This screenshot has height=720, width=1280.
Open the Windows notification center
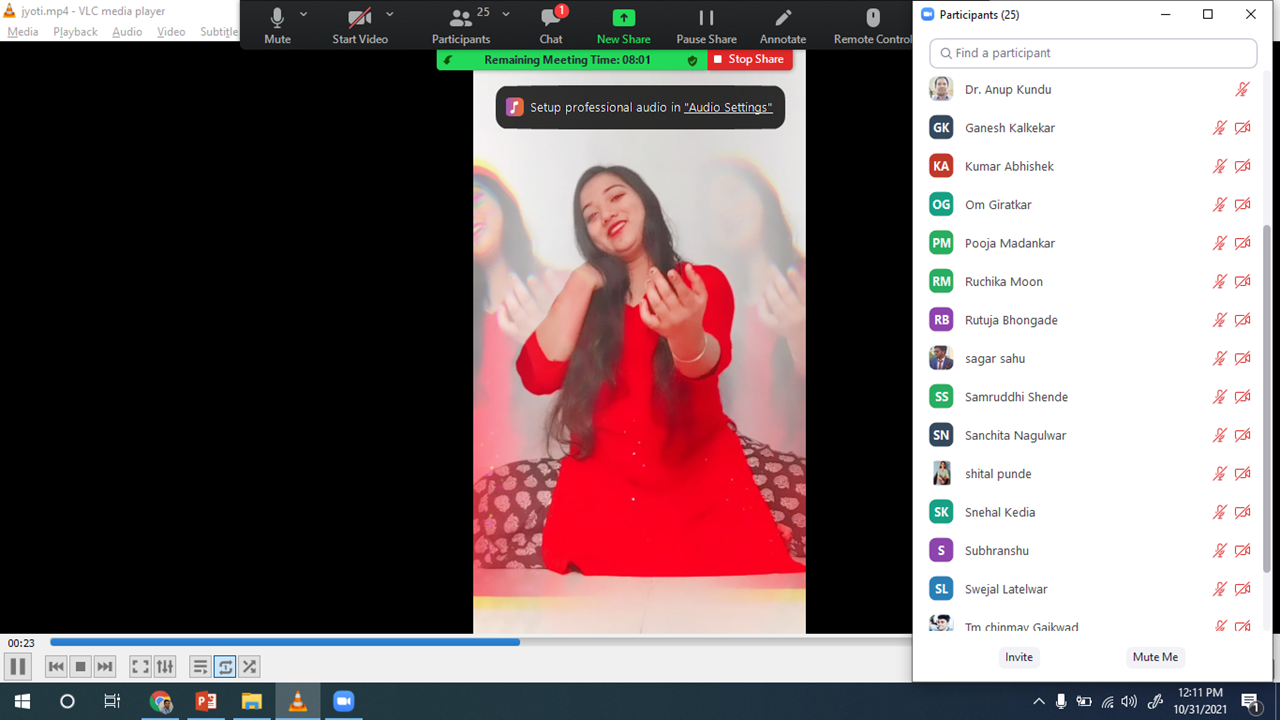pyautogui.click(x=1250, y=701)
